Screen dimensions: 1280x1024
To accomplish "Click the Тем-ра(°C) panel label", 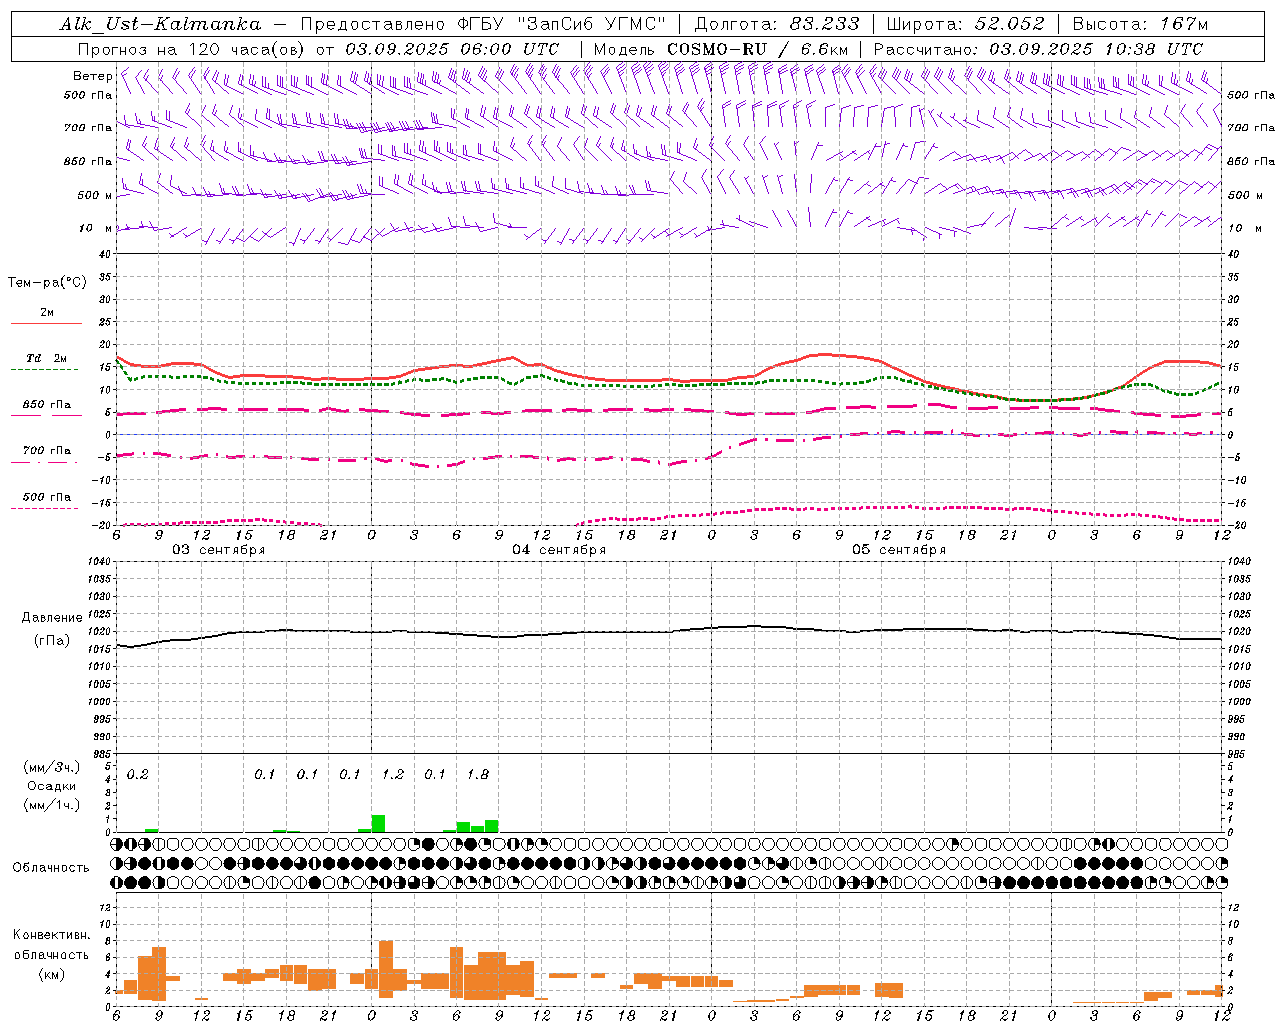I will 47,283.
